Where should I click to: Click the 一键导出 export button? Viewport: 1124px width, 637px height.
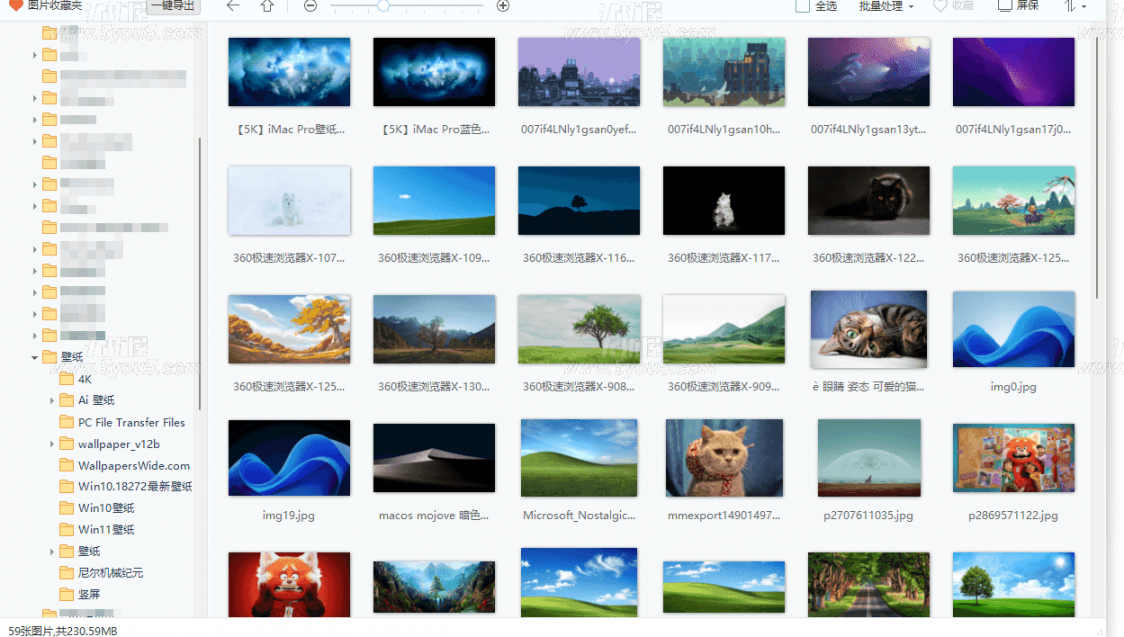click(x=173, y=6)
